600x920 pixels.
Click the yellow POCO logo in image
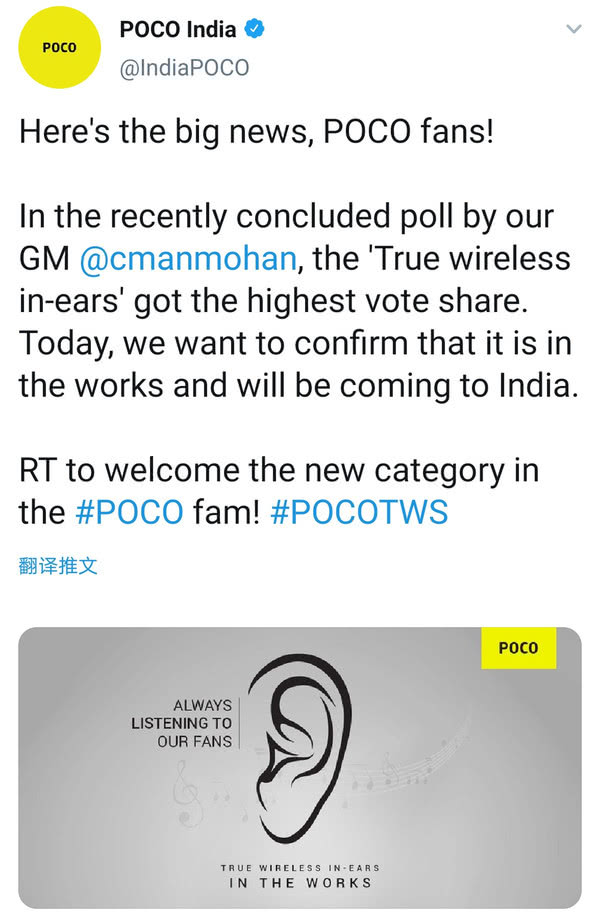point(518,648)
